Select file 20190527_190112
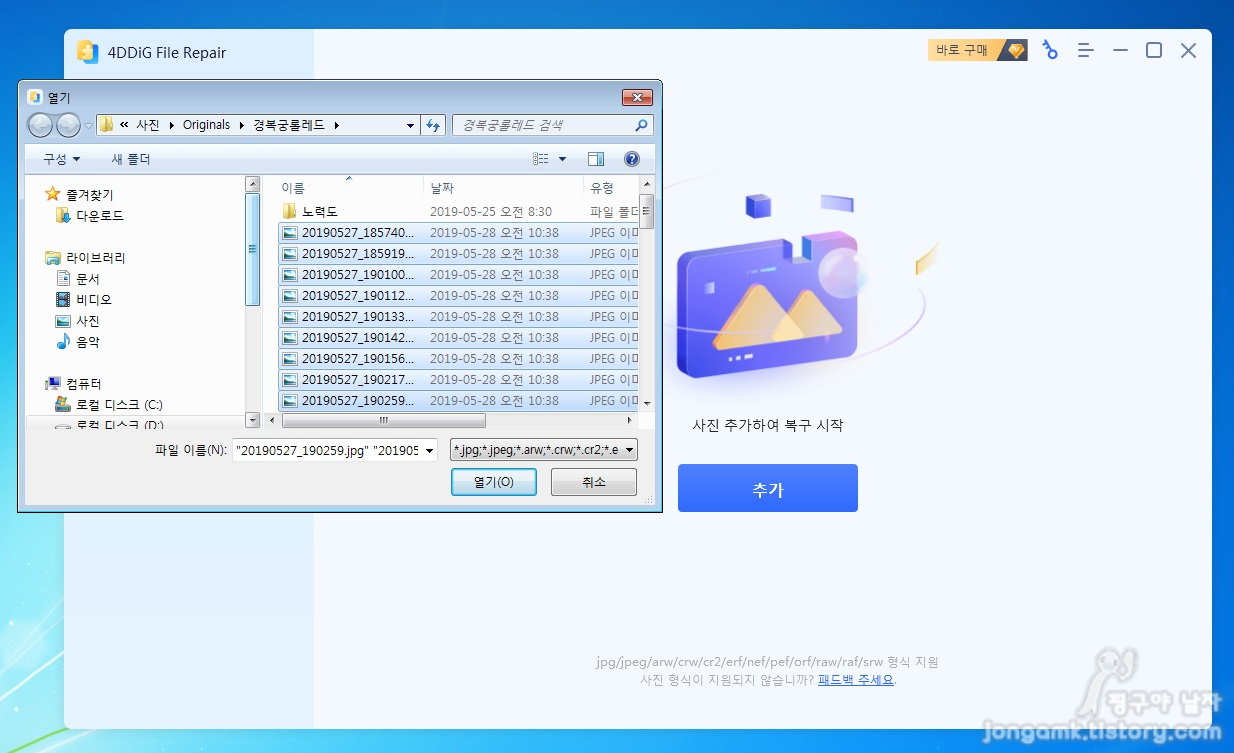This screenshot has width=1234, height=753. coord(459,295)
